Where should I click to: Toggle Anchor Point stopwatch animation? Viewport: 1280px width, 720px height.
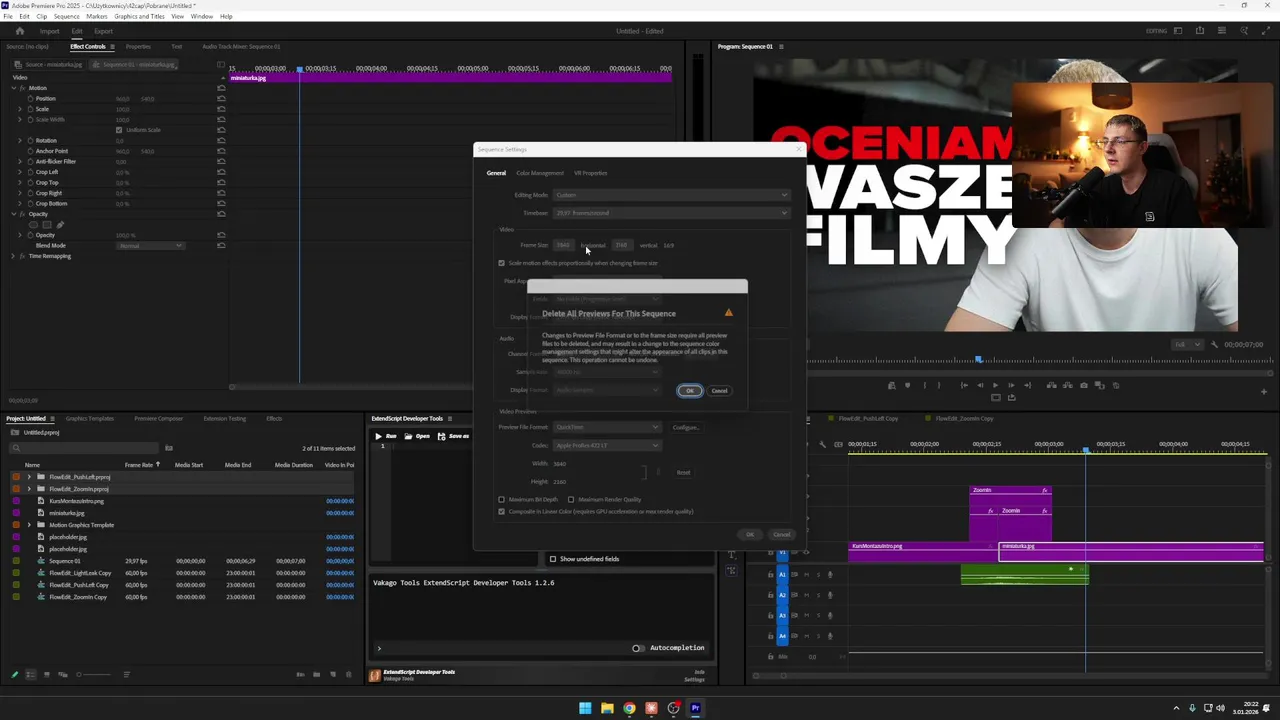coord(30,151)
